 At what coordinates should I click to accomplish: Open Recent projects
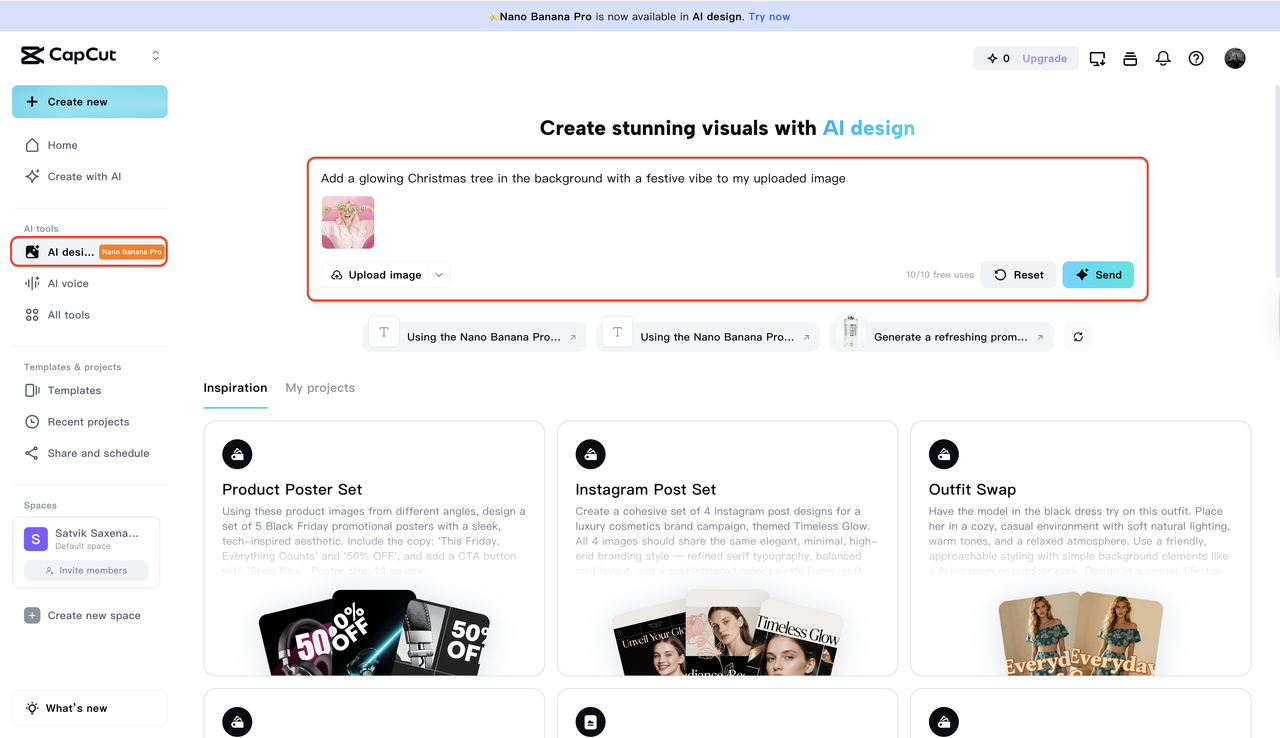coord(90,422)
